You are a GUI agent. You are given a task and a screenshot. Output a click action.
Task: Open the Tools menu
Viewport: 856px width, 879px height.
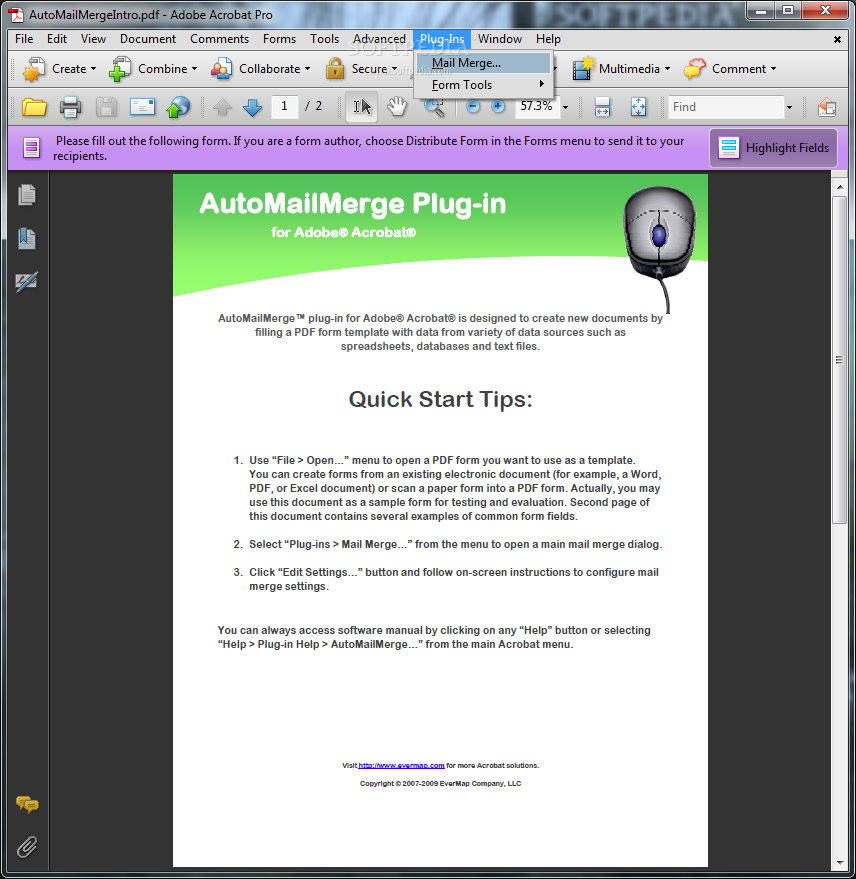pyautogui.click(x=325, y=39)
